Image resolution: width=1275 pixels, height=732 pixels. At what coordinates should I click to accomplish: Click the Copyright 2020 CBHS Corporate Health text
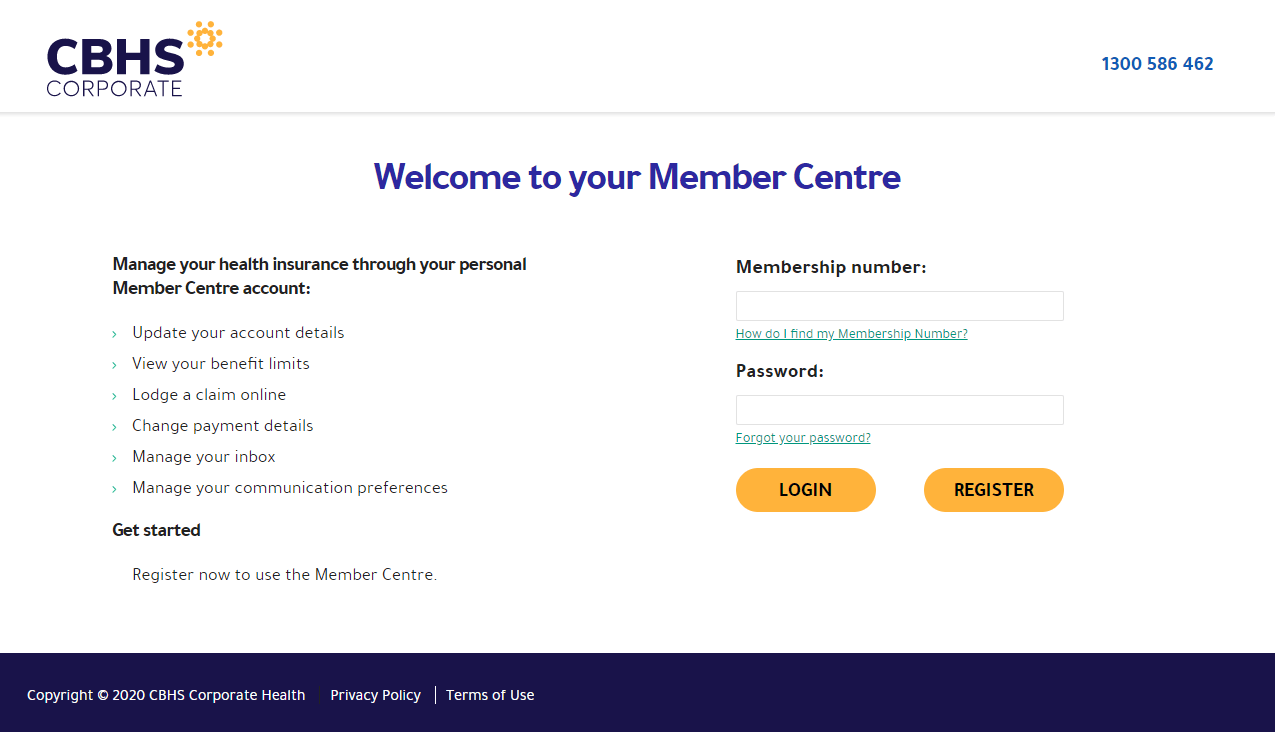point(166,695)
